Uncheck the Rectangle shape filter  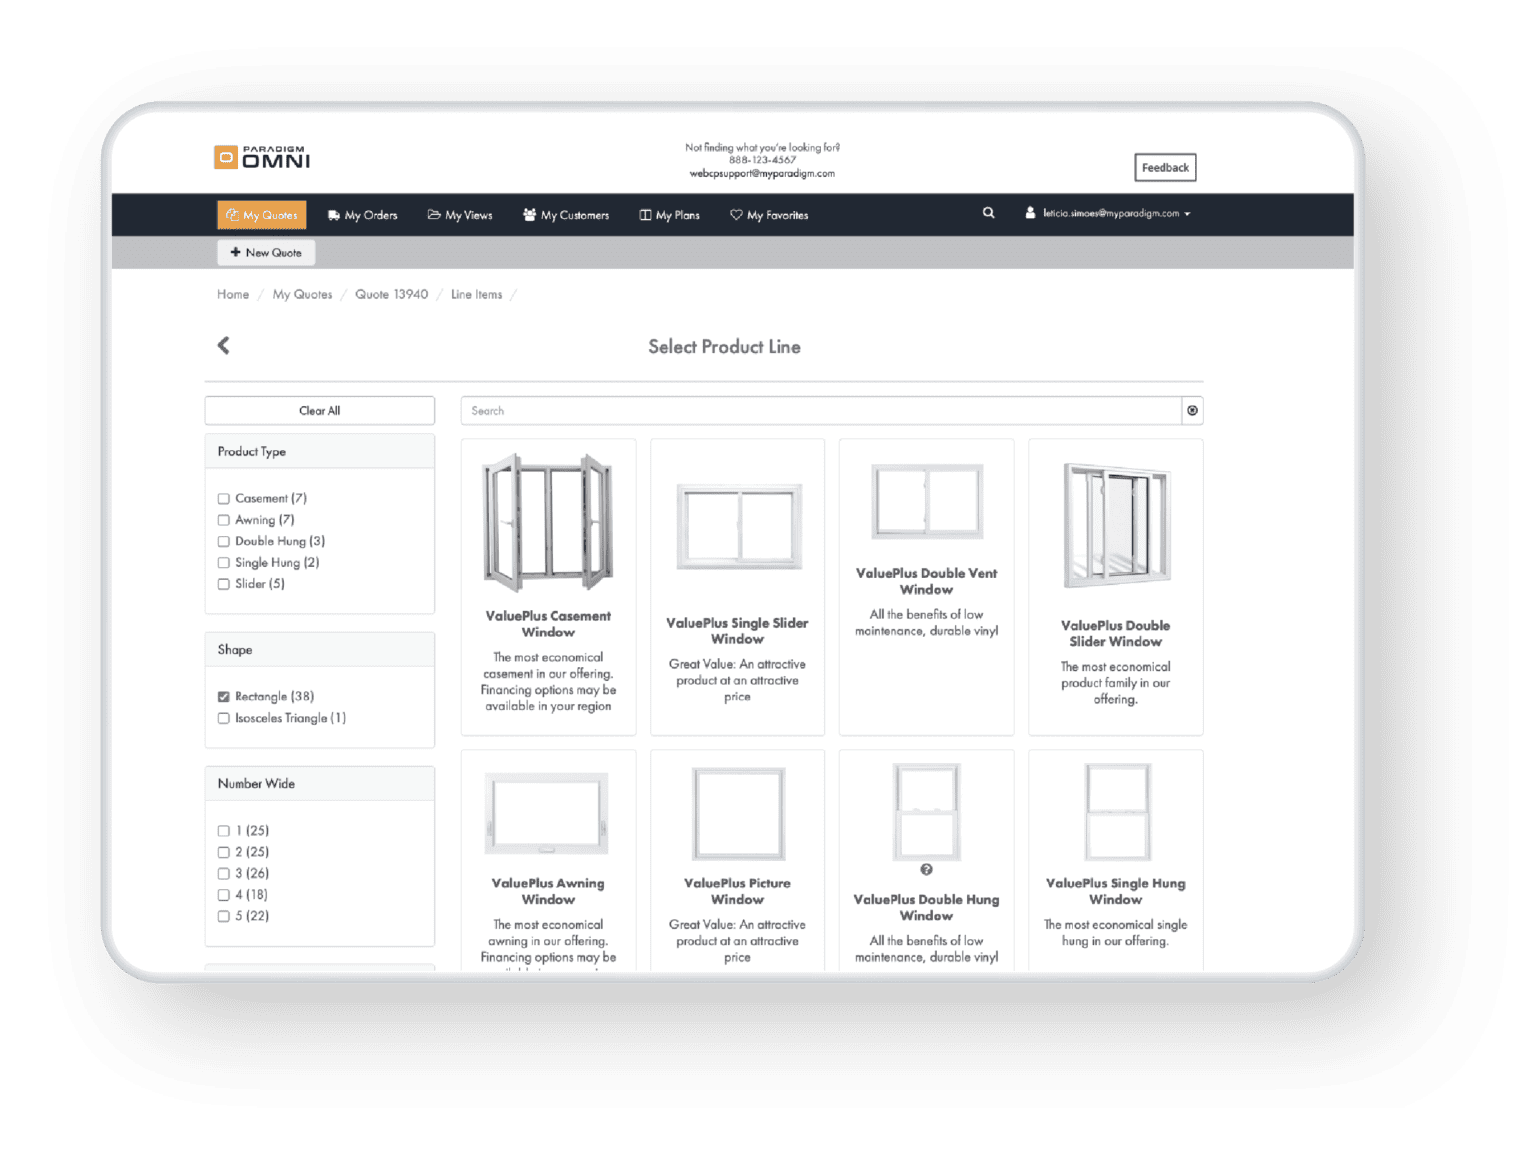coord(224,696)
